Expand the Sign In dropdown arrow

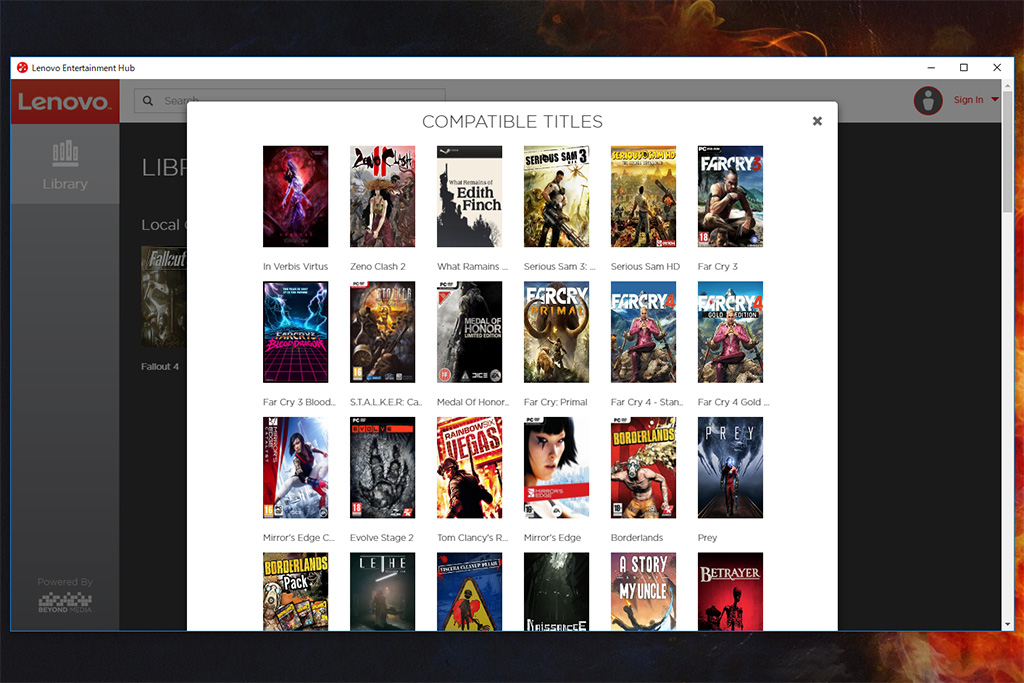[x=995, y=100]
